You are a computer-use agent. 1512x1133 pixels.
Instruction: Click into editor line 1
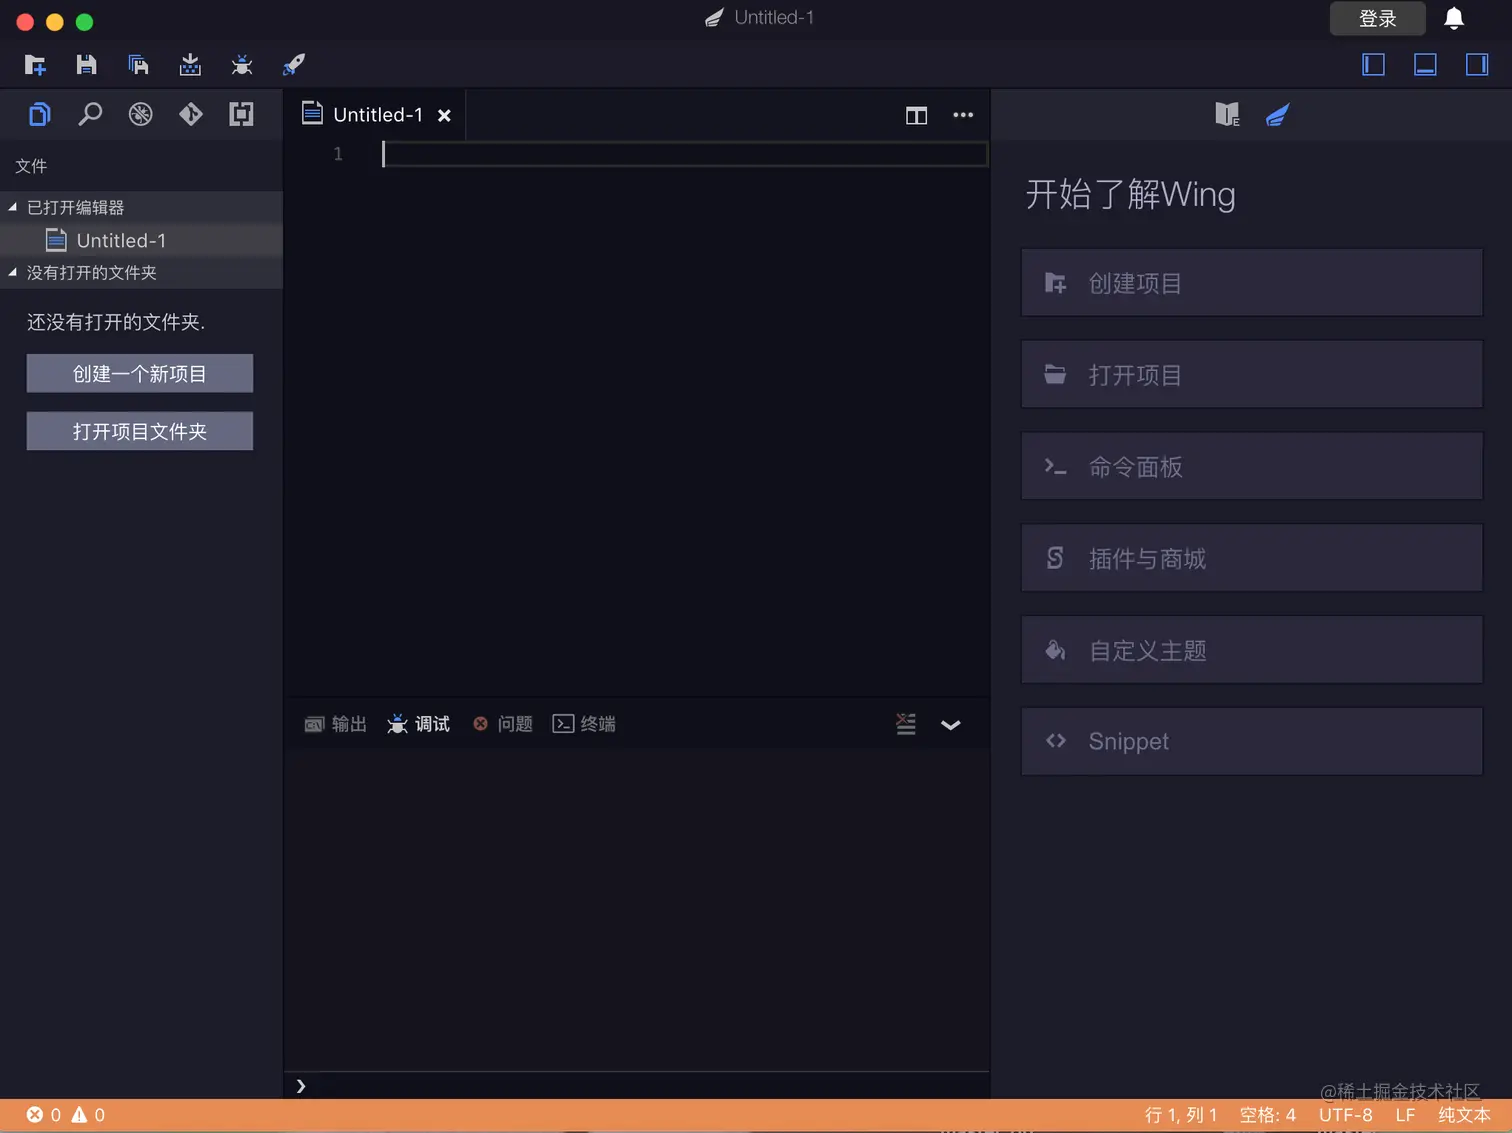pos(684,153)
